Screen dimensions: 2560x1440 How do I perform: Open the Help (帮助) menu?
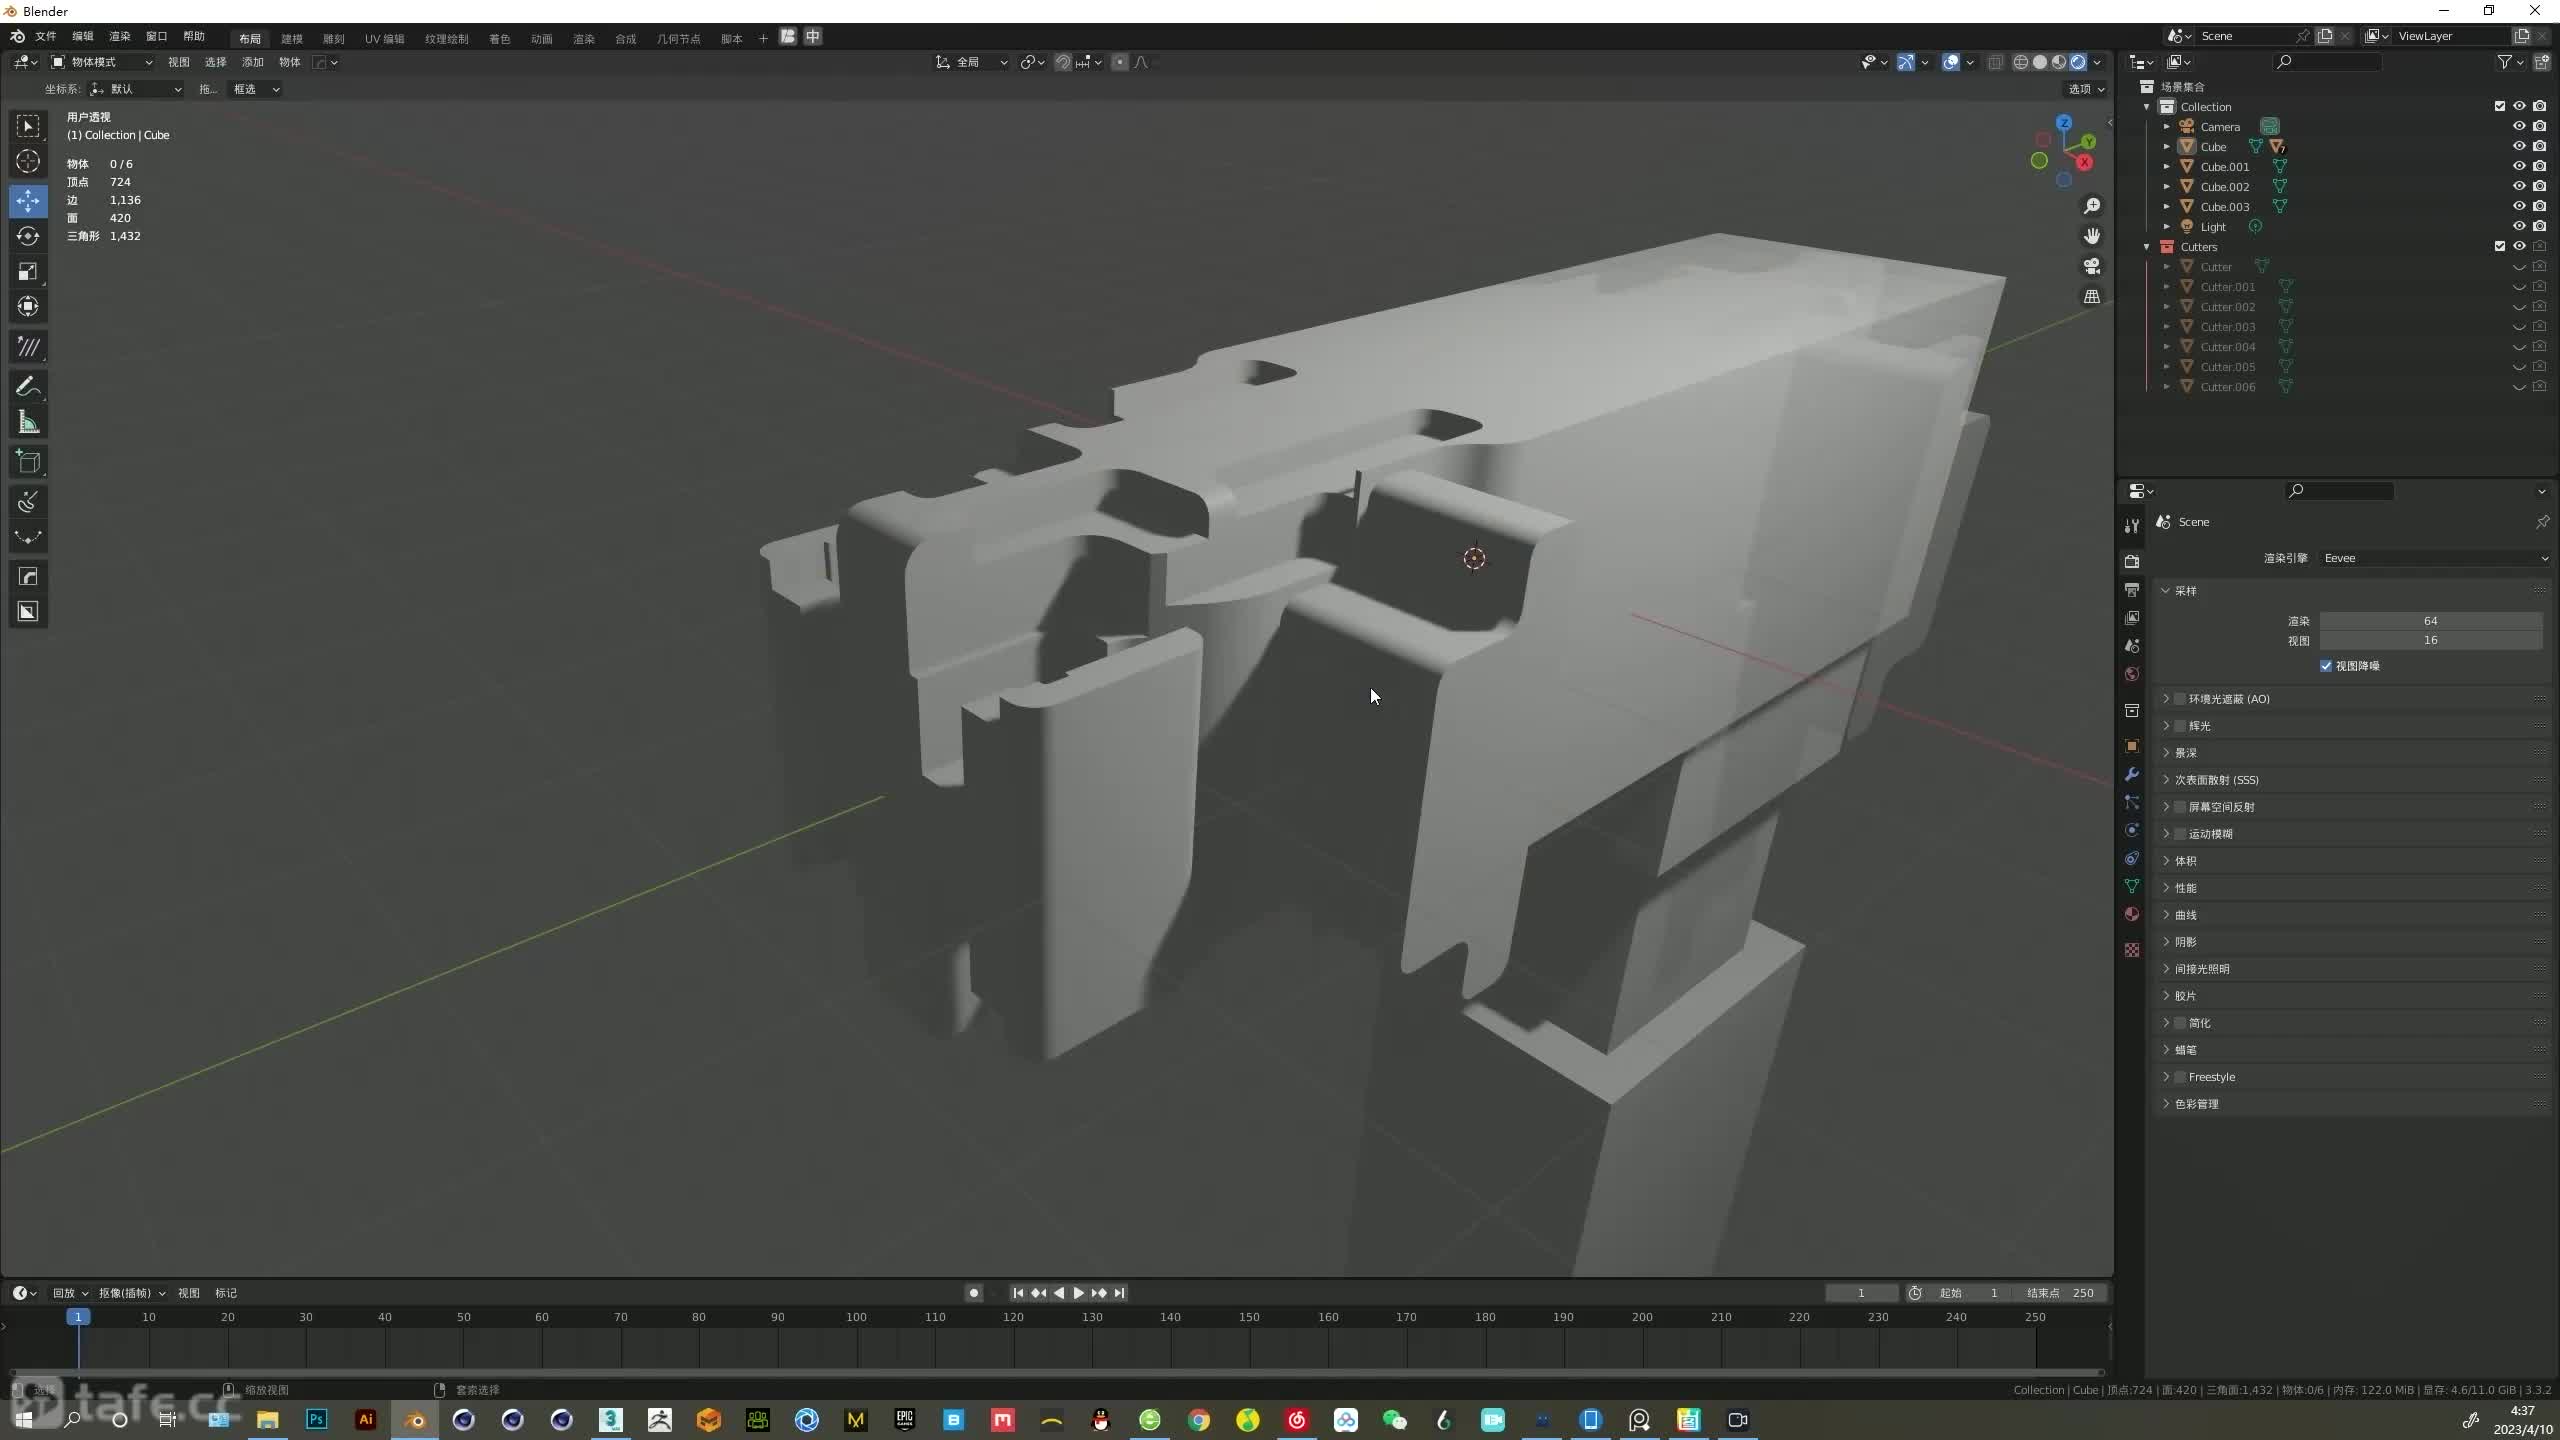coord(194,37)
